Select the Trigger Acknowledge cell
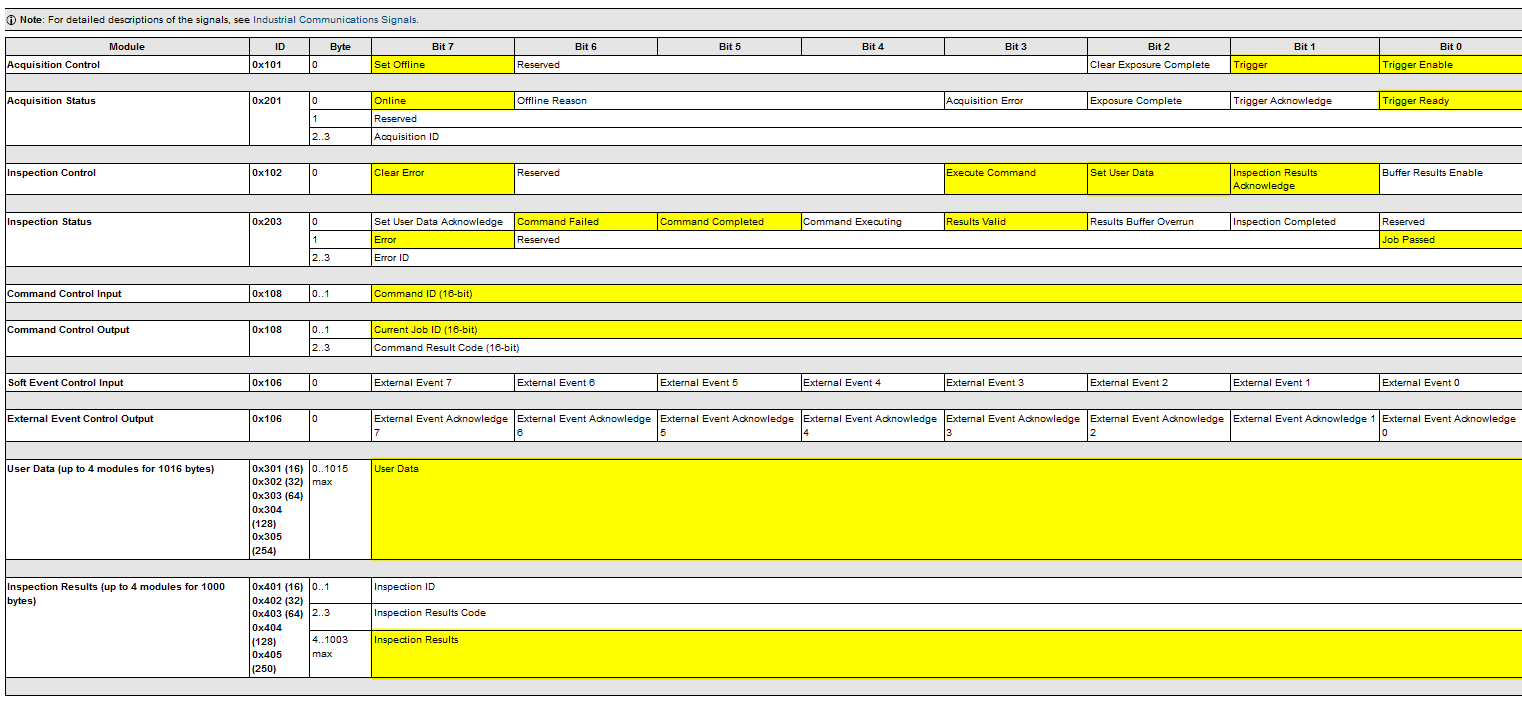The height and width of the screenshot is (708, 1522). click(x=1305, y=101)
